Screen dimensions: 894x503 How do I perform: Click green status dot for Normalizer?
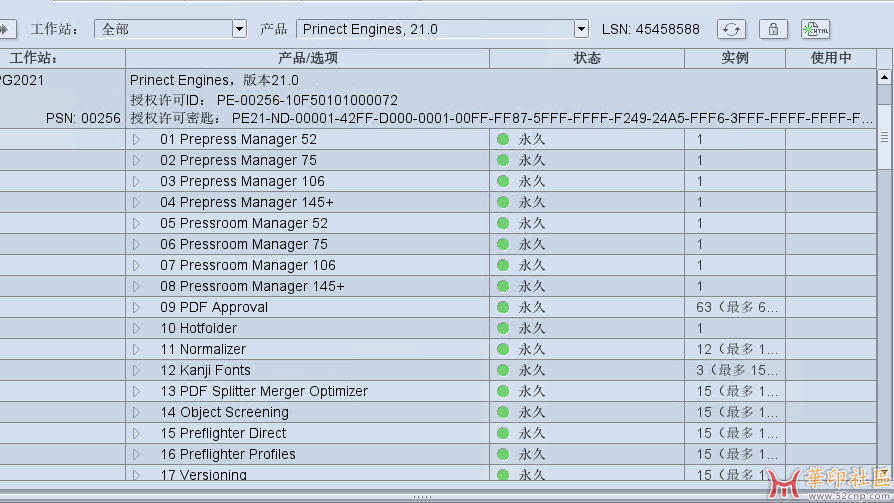click(503, 349)
